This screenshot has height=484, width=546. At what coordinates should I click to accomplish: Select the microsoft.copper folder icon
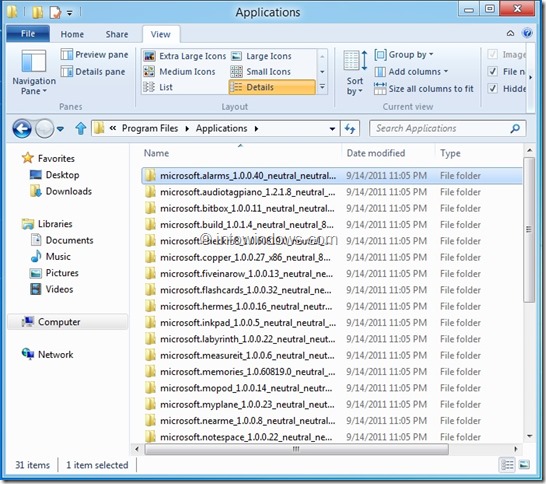click(x=150, y=258)
